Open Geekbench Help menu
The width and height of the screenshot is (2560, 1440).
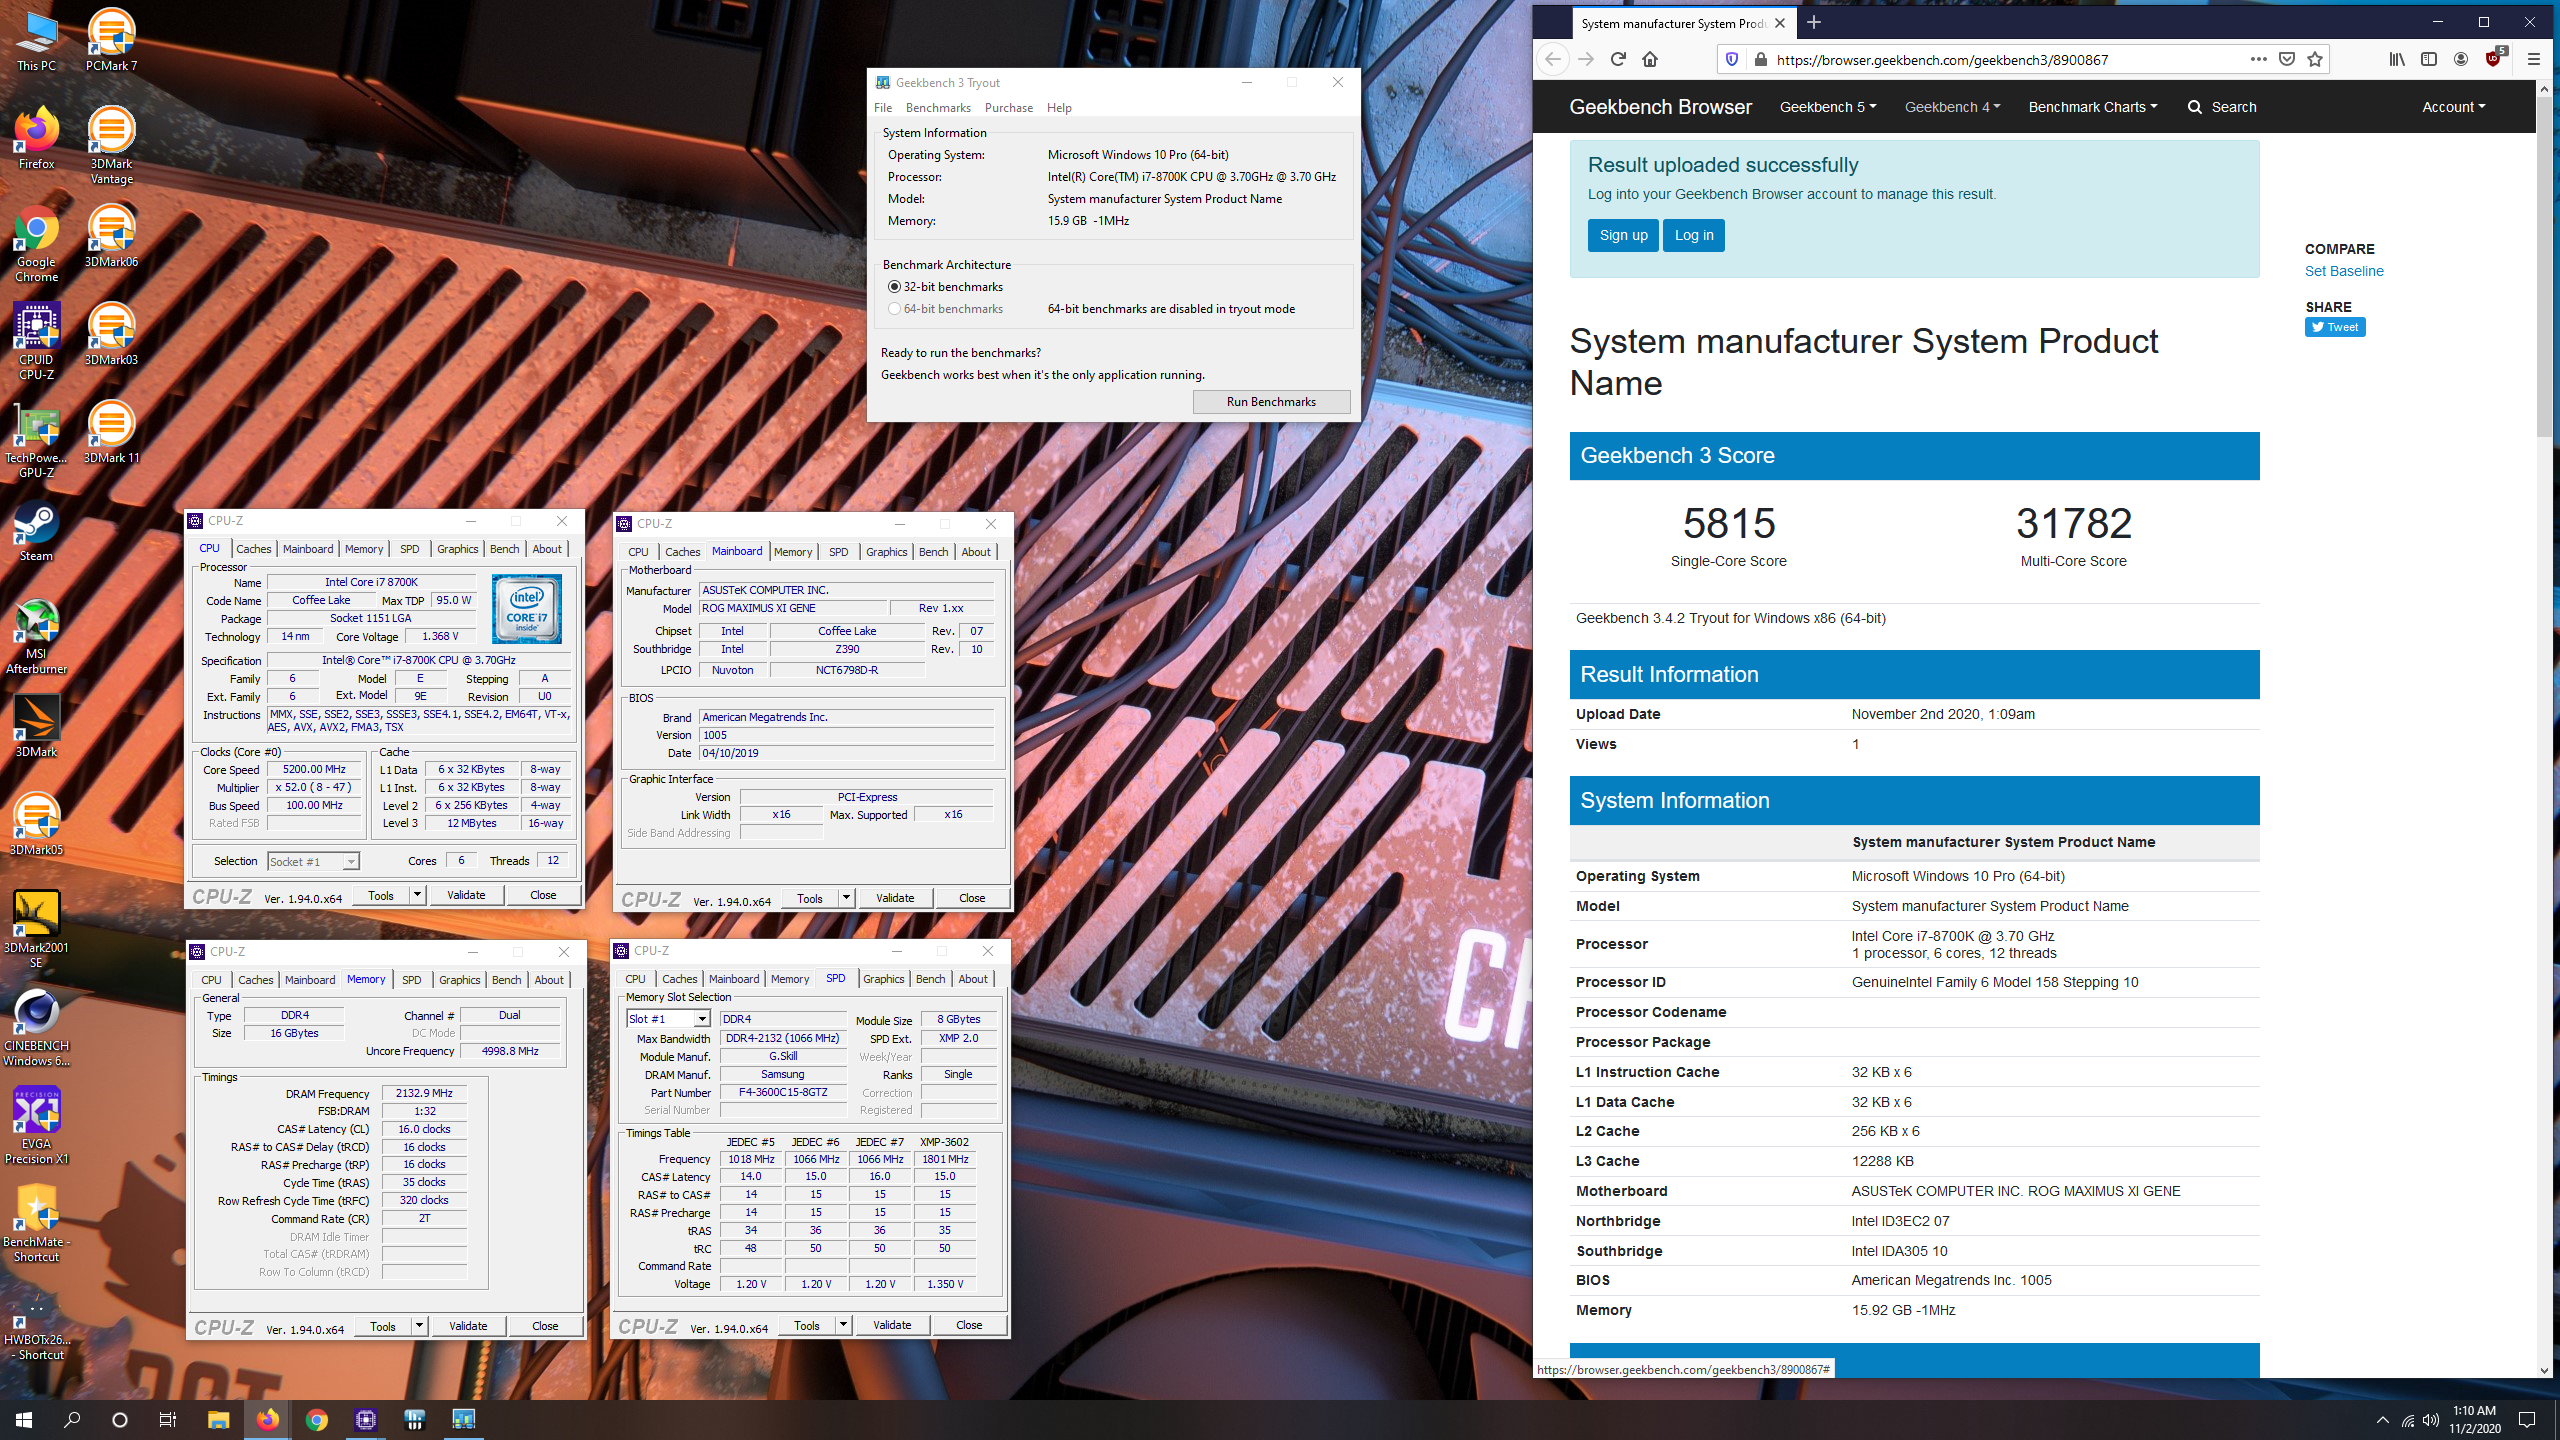click(1059, 108)
